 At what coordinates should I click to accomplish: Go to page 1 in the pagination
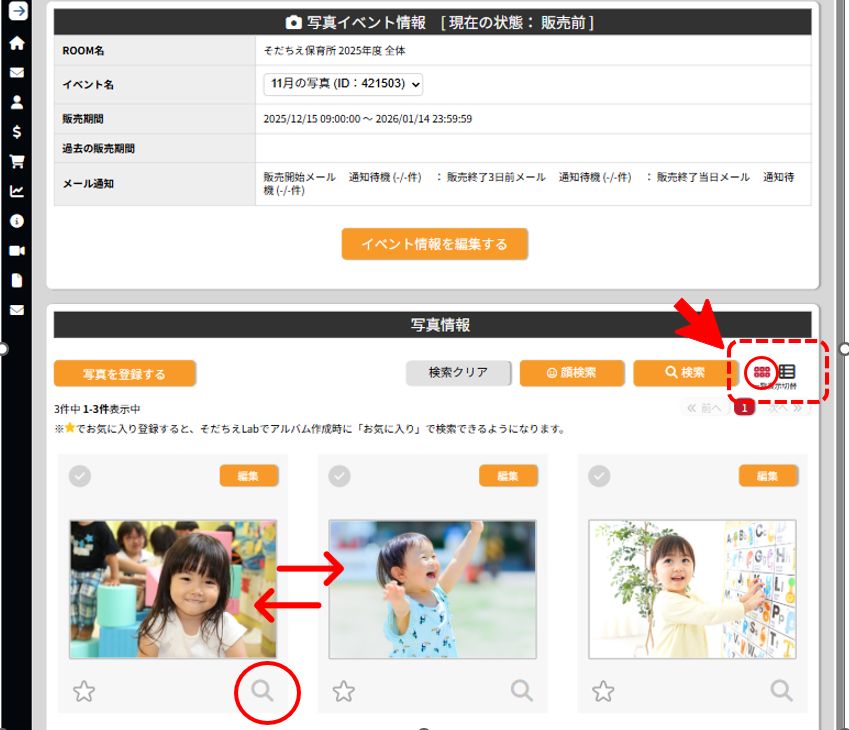[x=744, y=408]
